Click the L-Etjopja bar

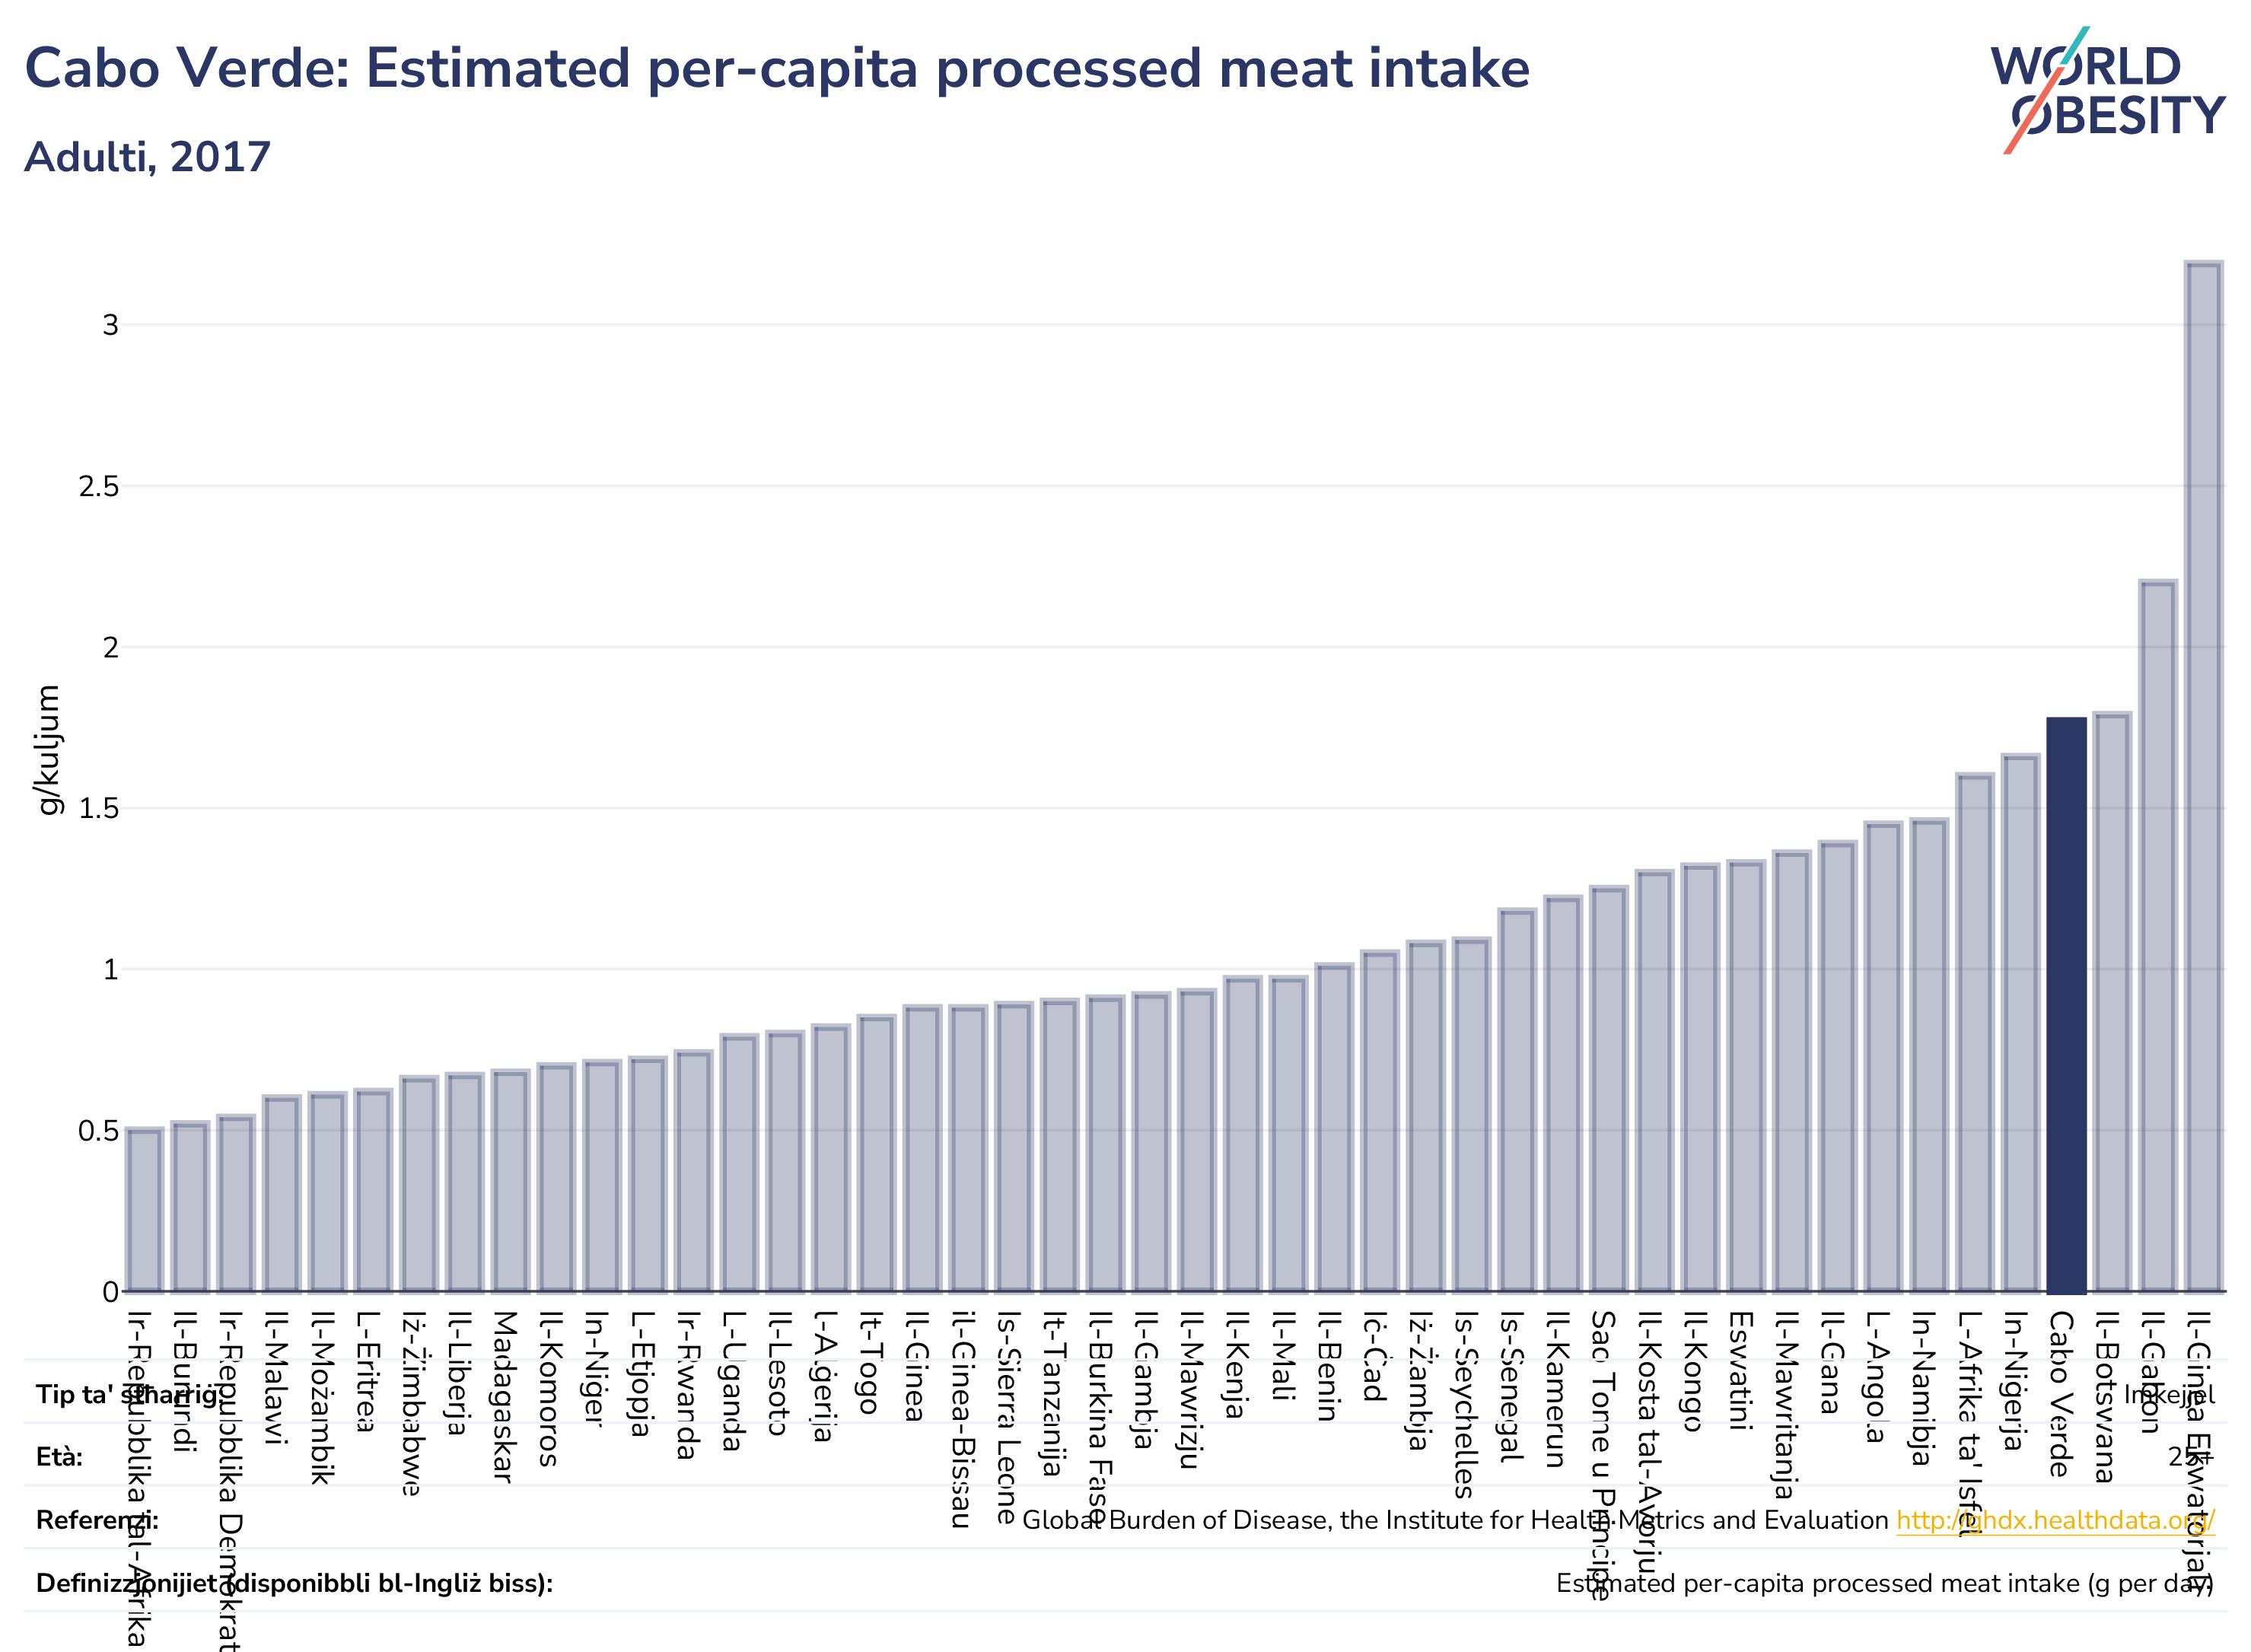click(x=647, y=1175)
